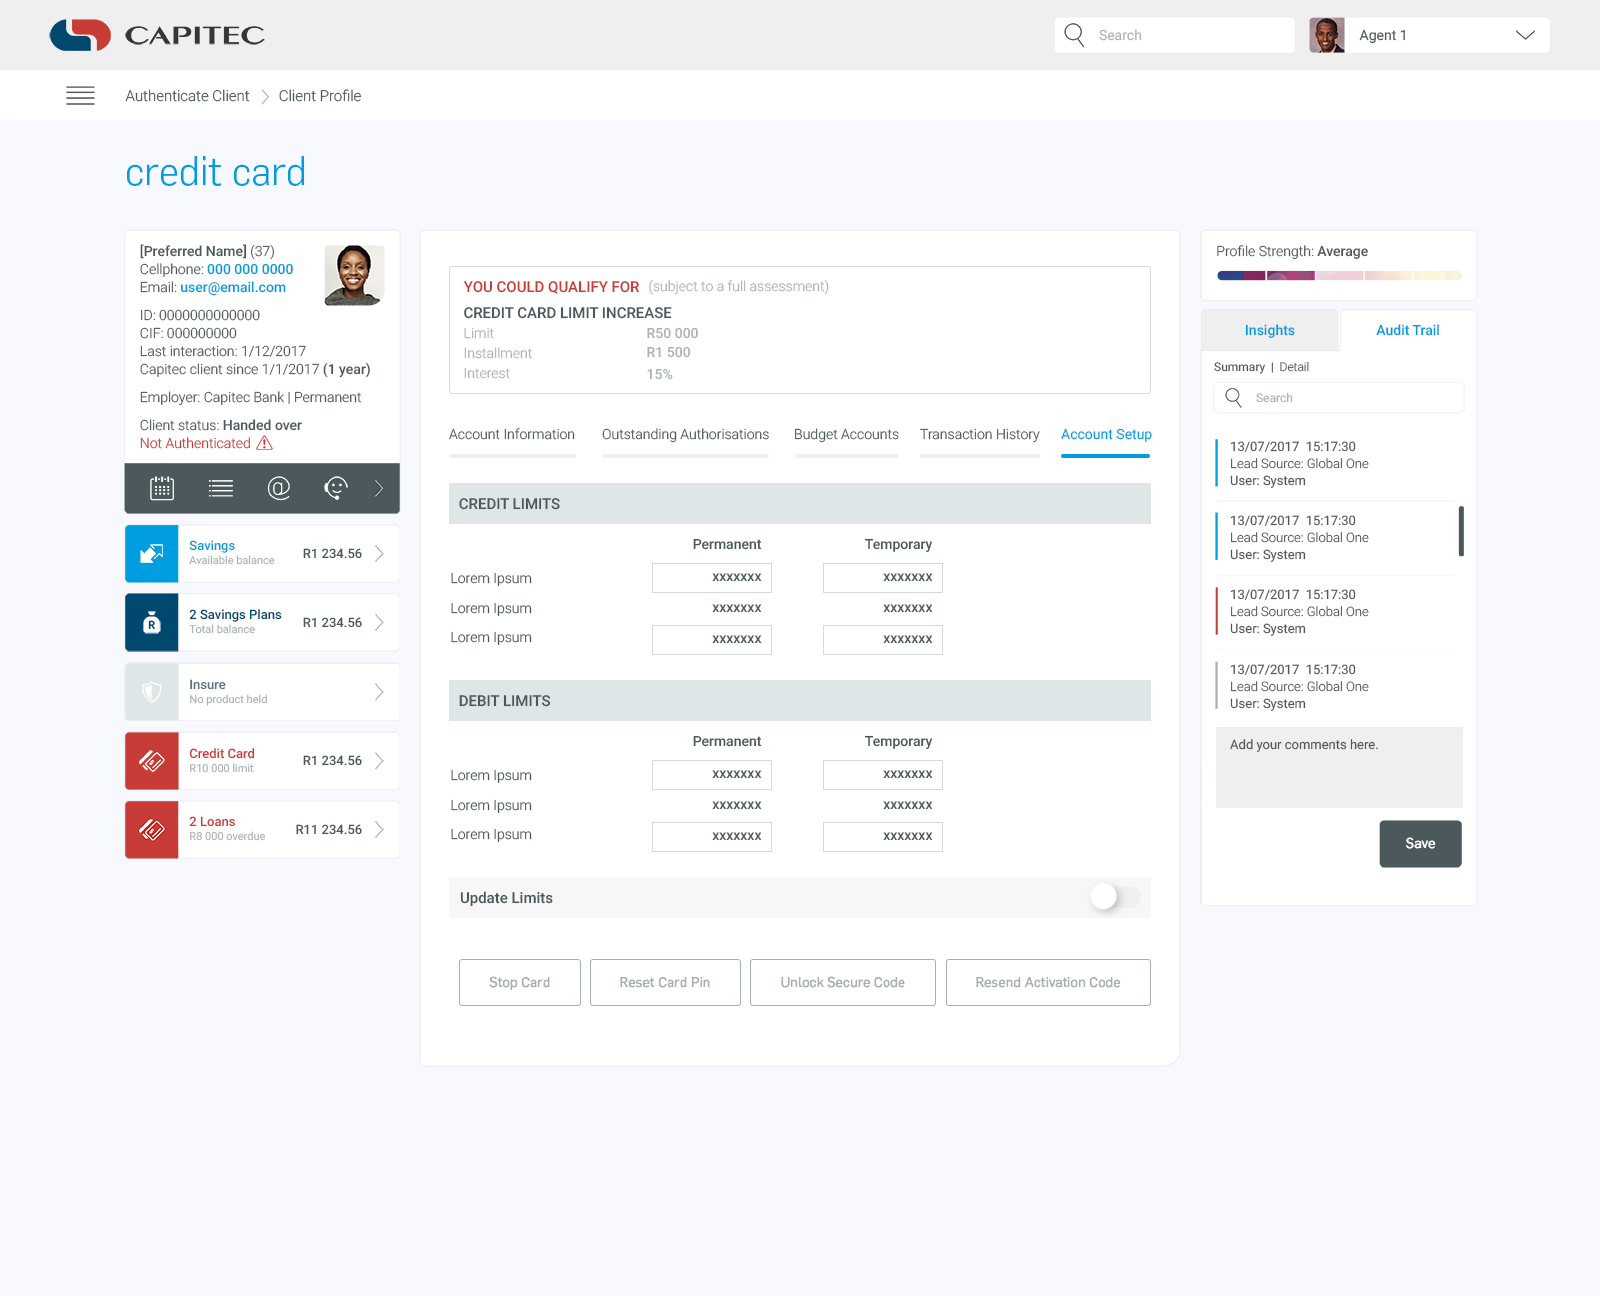The image size is (1600, 1296).
Task: Click the Resend Activation Code button
Action: [x=1048, y=983]
